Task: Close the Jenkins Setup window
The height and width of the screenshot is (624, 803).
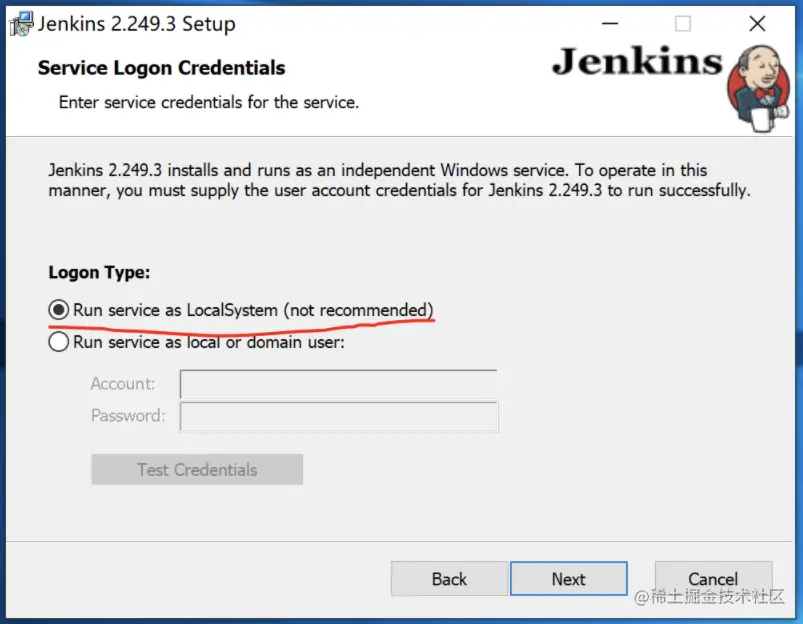Action: pos(757,24)
